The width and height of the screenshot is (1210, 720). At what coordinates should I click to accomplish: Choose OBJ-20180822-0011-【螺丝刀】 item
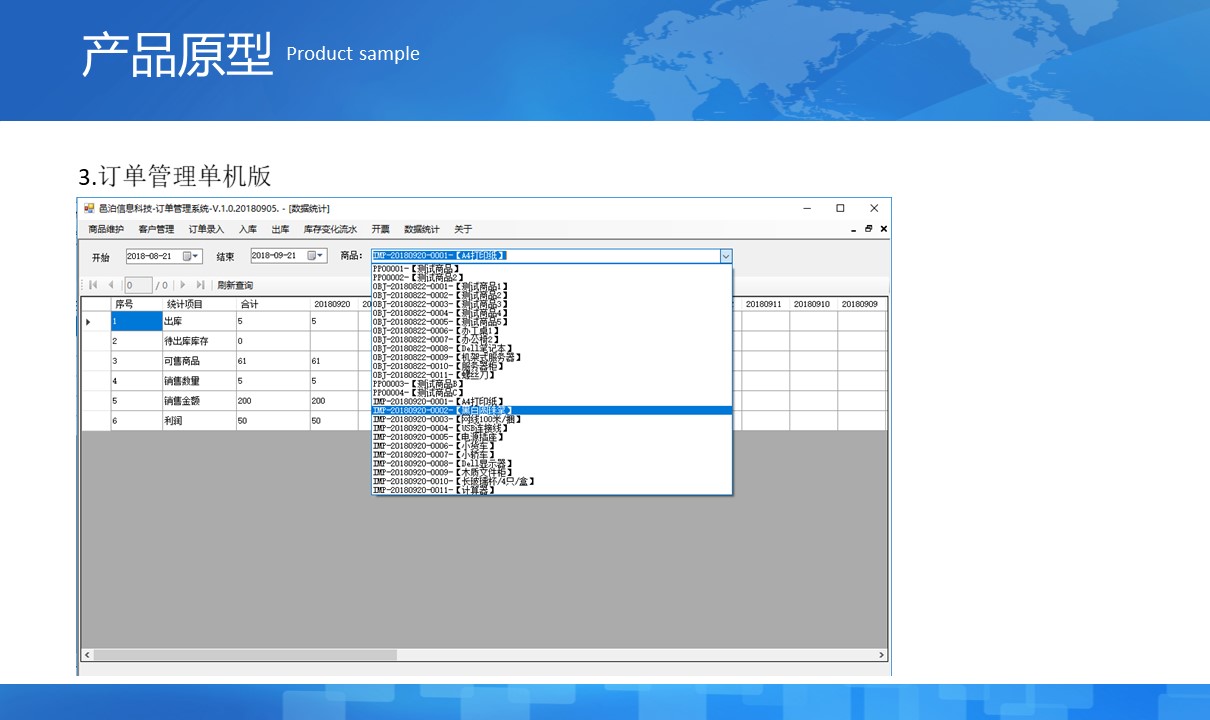coord(552,374)
